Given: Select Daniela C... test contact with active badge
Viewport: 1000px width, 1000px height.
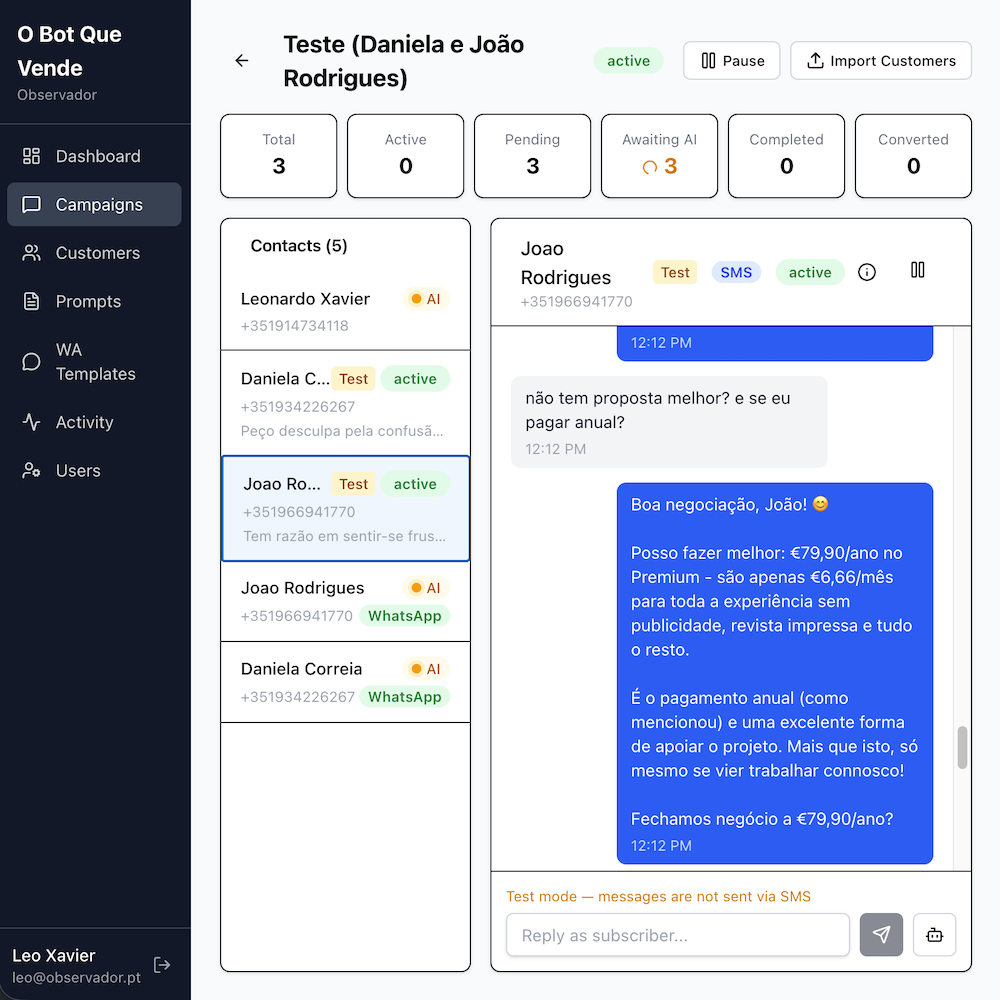Looking at the screenshot, I should (346, 403).
